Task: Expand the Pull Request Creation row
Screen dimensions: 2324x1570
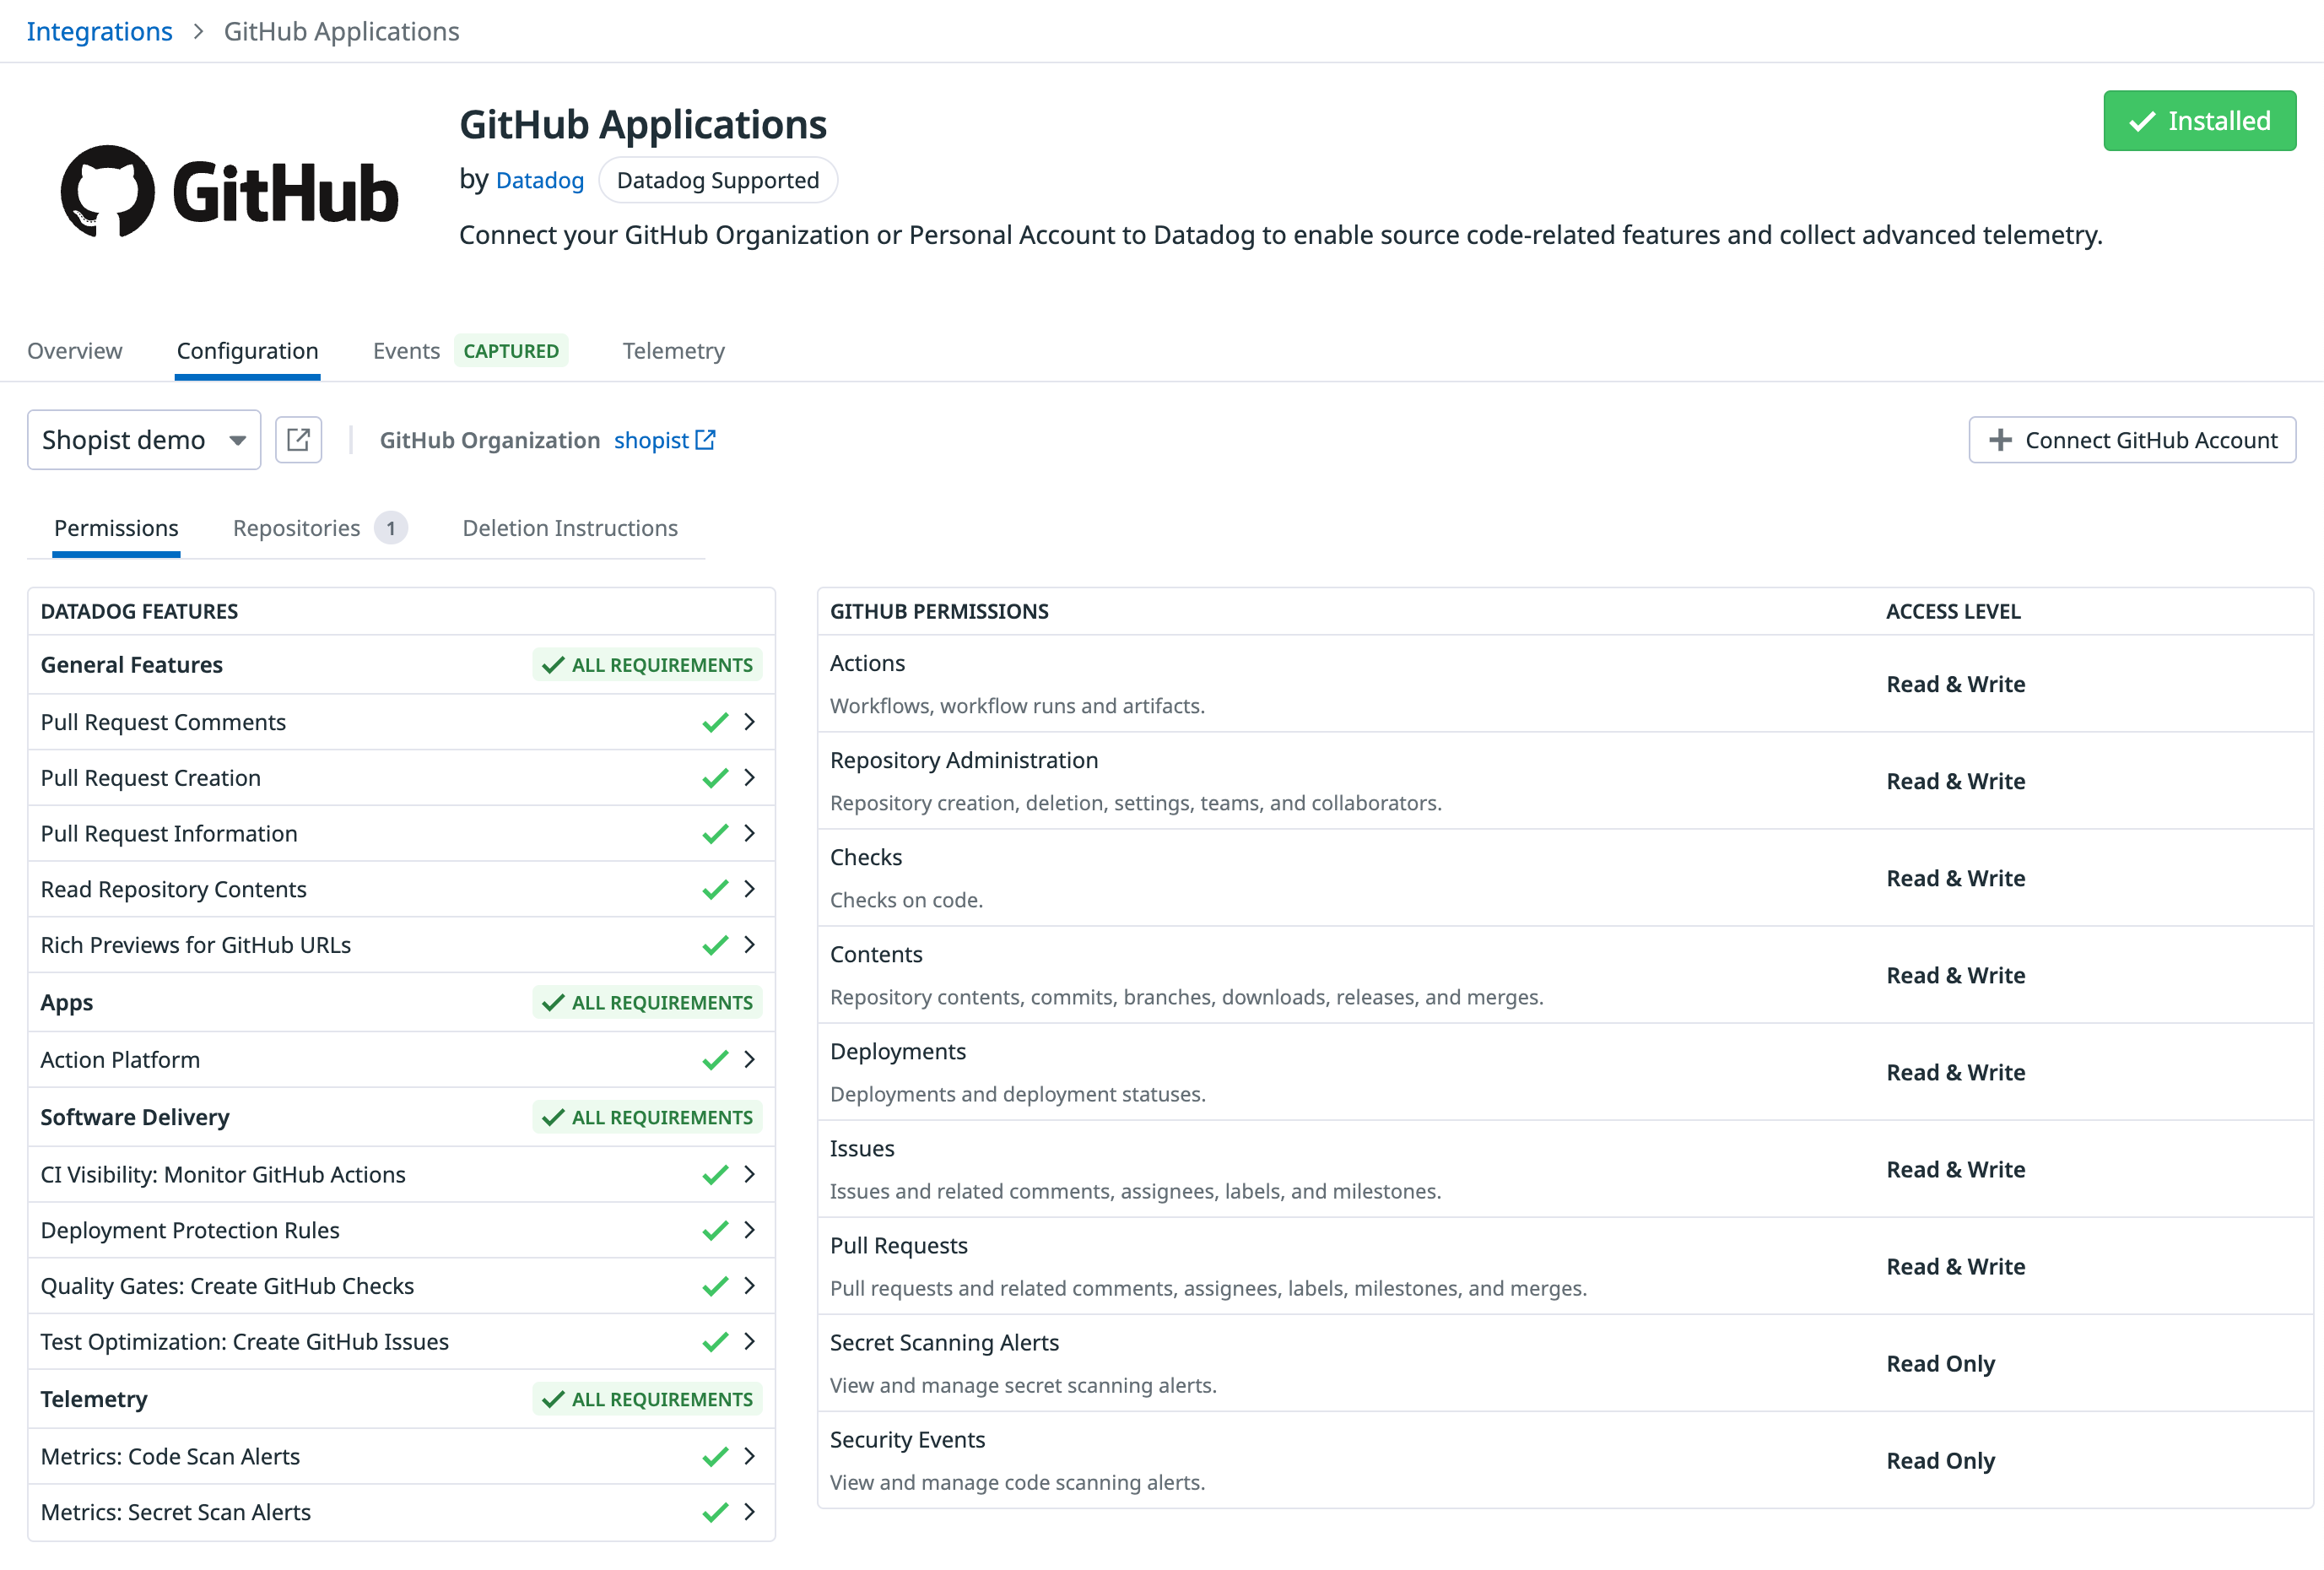Action: point(750,777)
